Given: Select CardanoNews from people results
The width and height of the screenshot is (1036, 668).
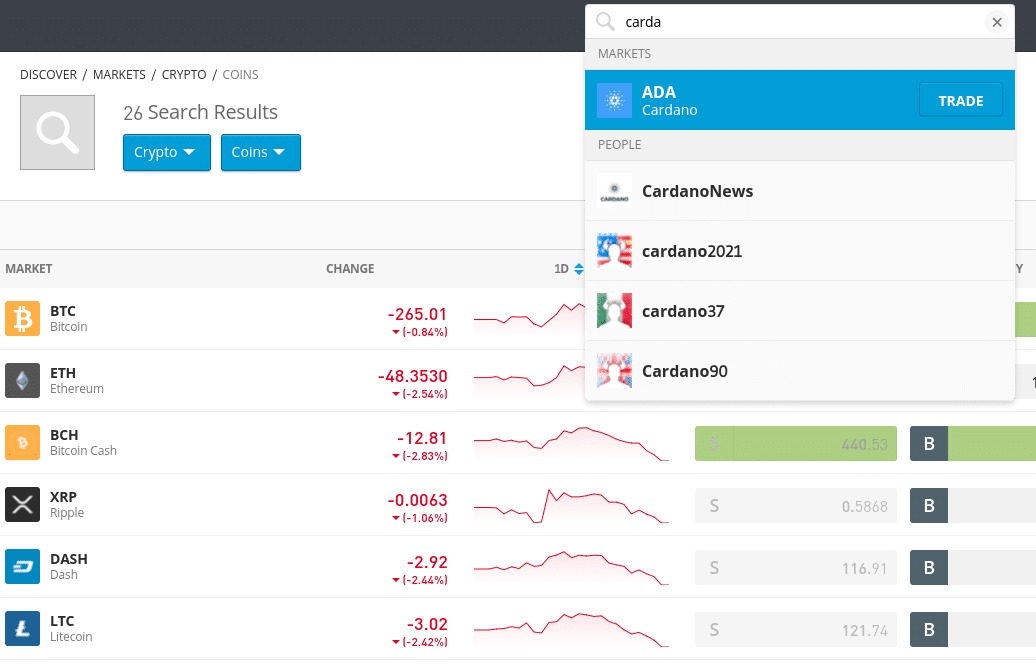Looking at the screenshot, I should point(799,191).
